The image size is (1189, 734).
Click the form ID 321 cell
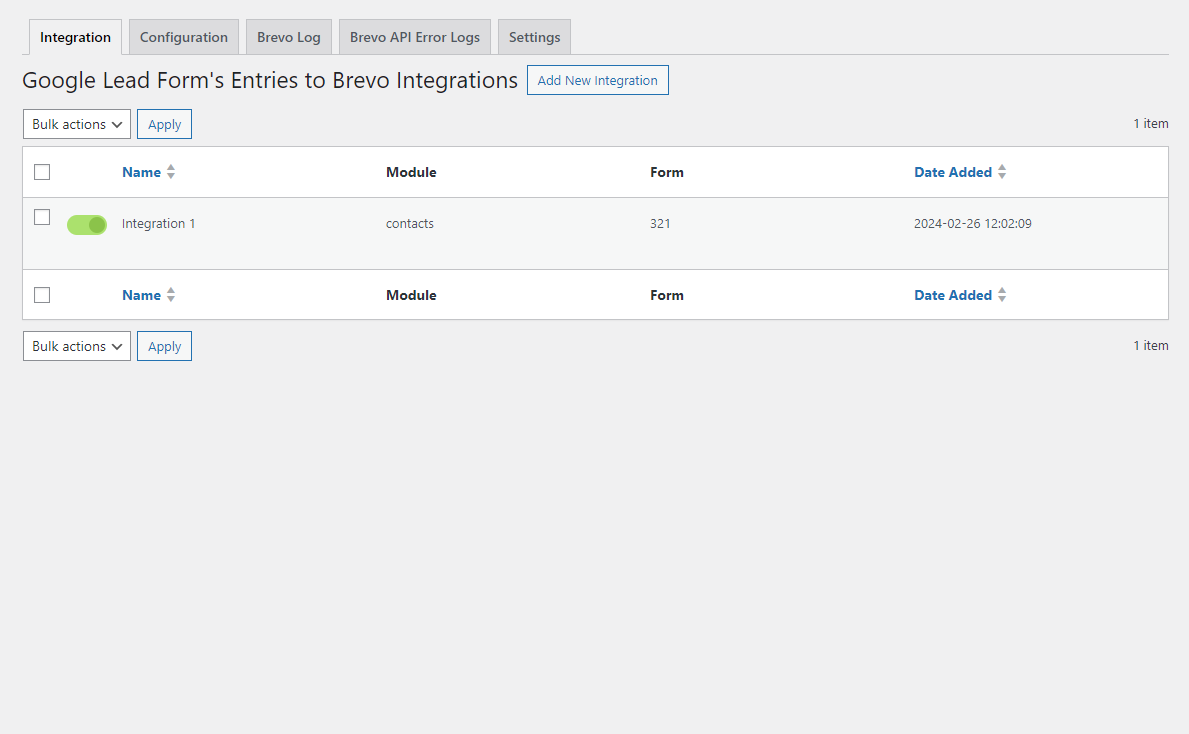660,224
